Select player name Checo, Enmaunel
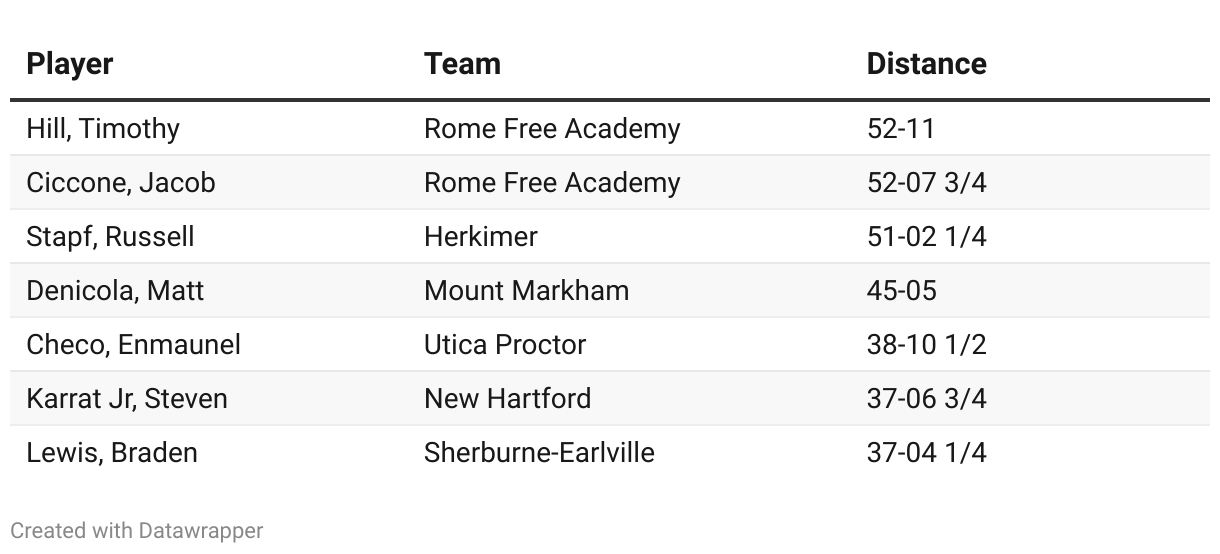 coord(133,345)
